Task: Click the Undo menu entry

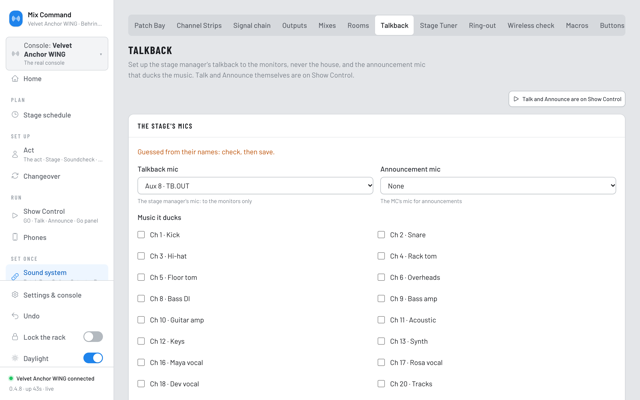Action: [x=57, y=316]
